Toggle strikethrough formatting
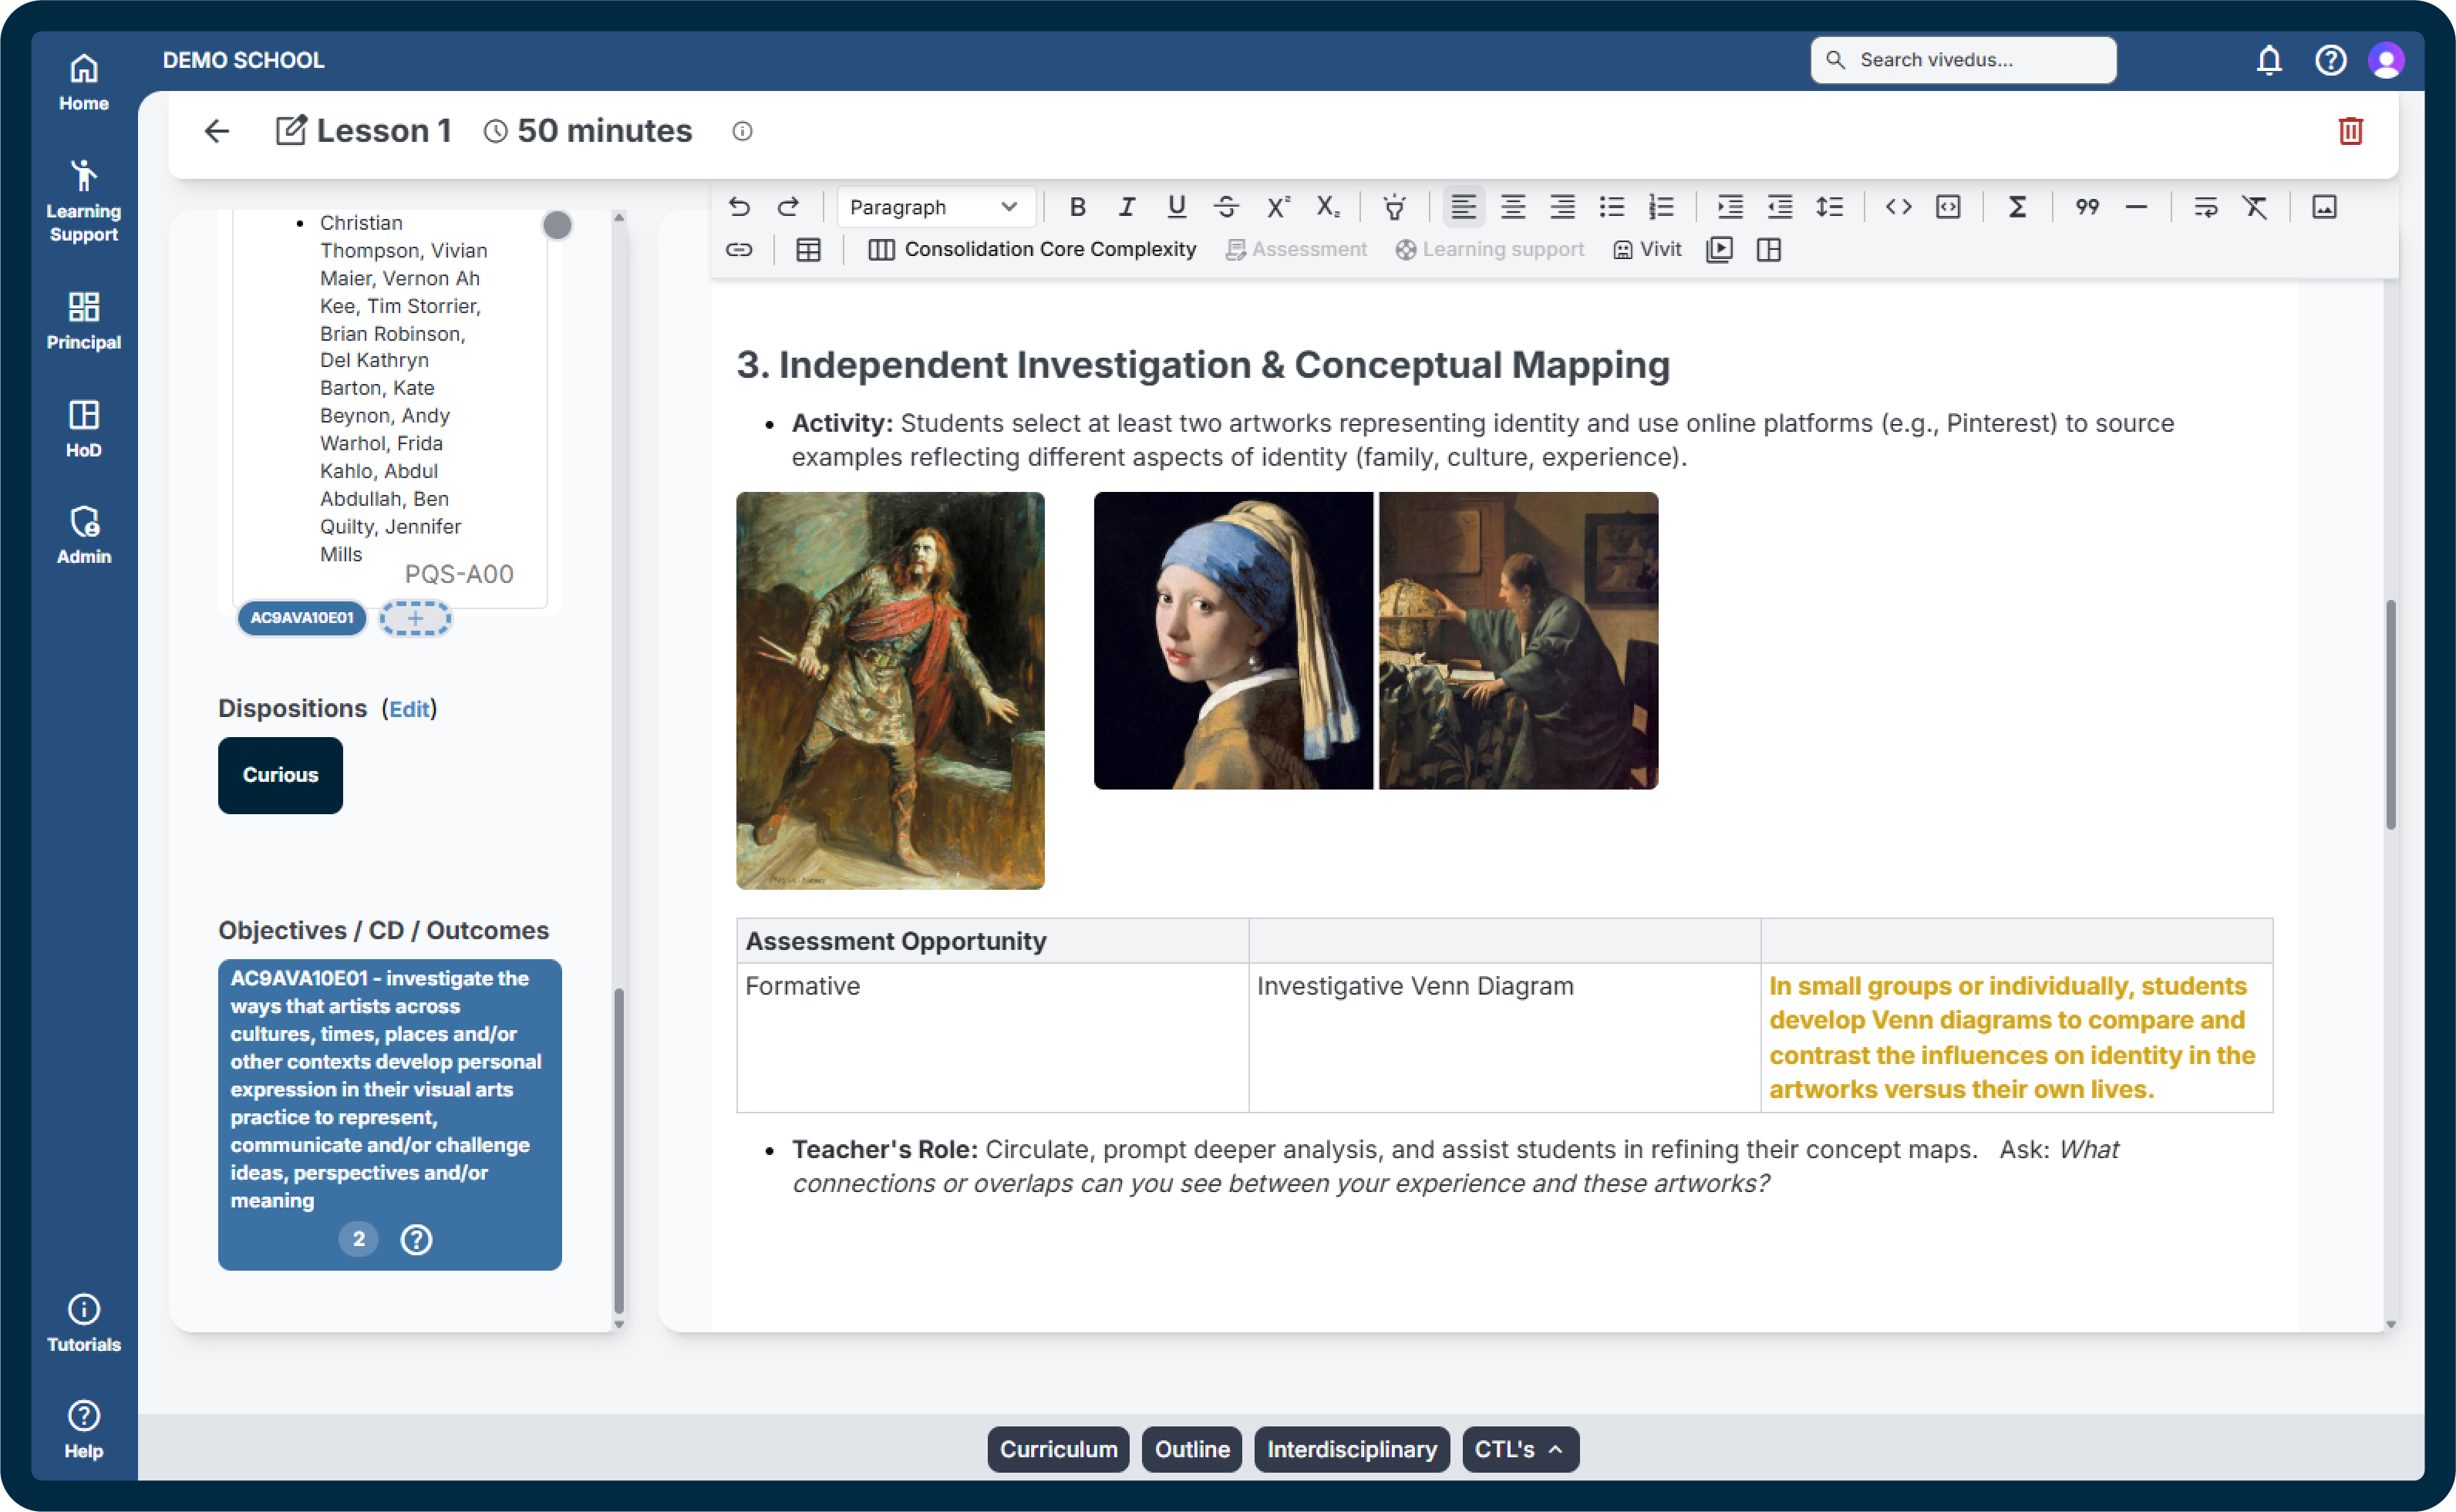Image resolution: width=2456 pixels, height=1512 pixels. click(1226, 207)
